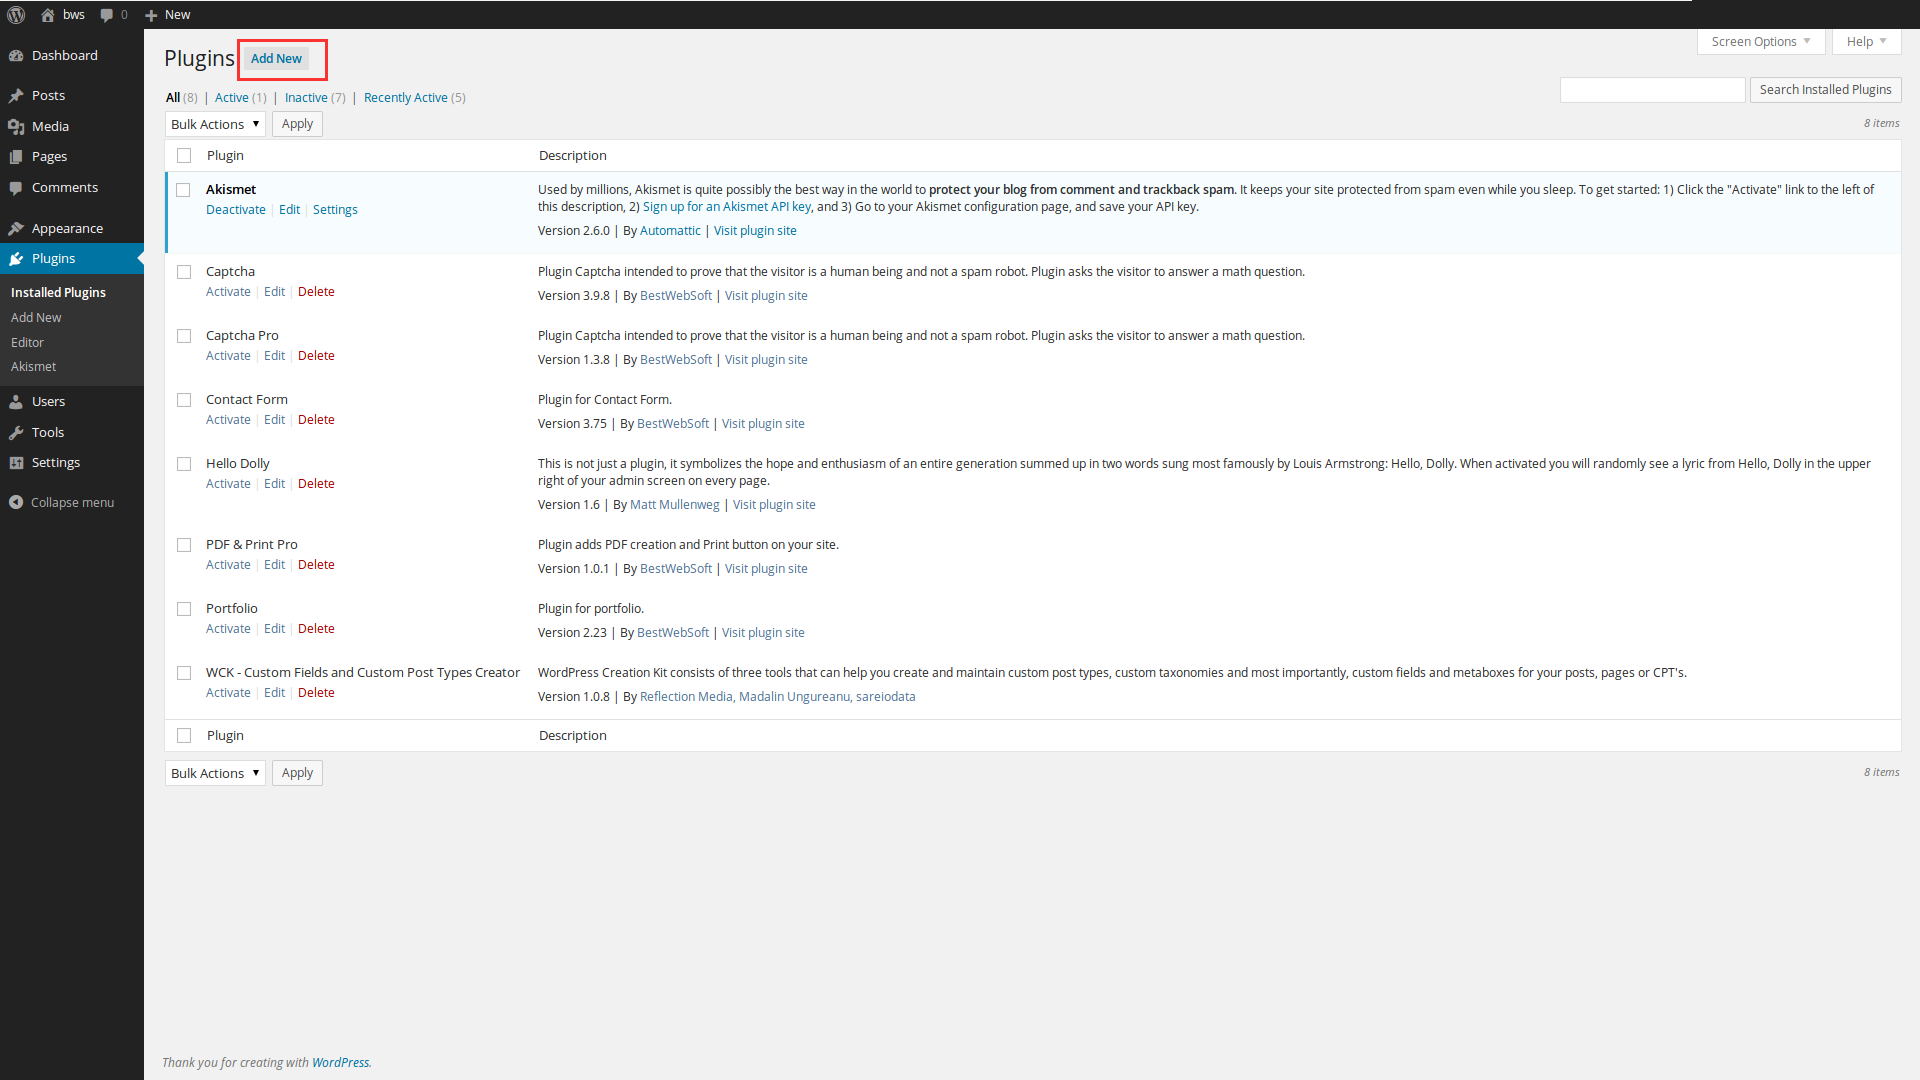Open Installed Plugins in the sidebar menu

click(57, 292)
